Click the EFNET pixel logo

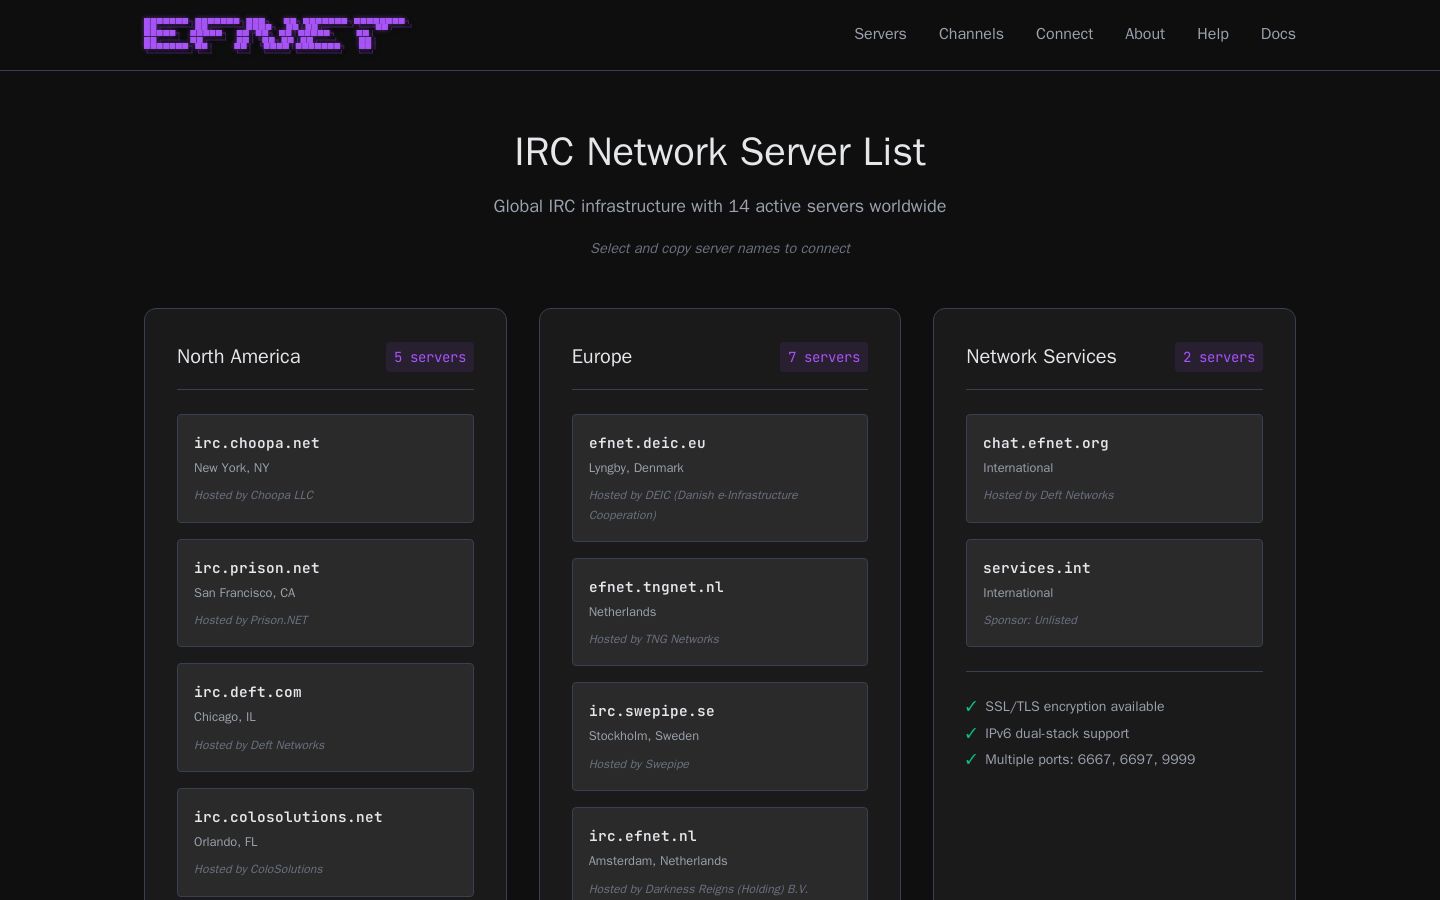pos(276,34)
